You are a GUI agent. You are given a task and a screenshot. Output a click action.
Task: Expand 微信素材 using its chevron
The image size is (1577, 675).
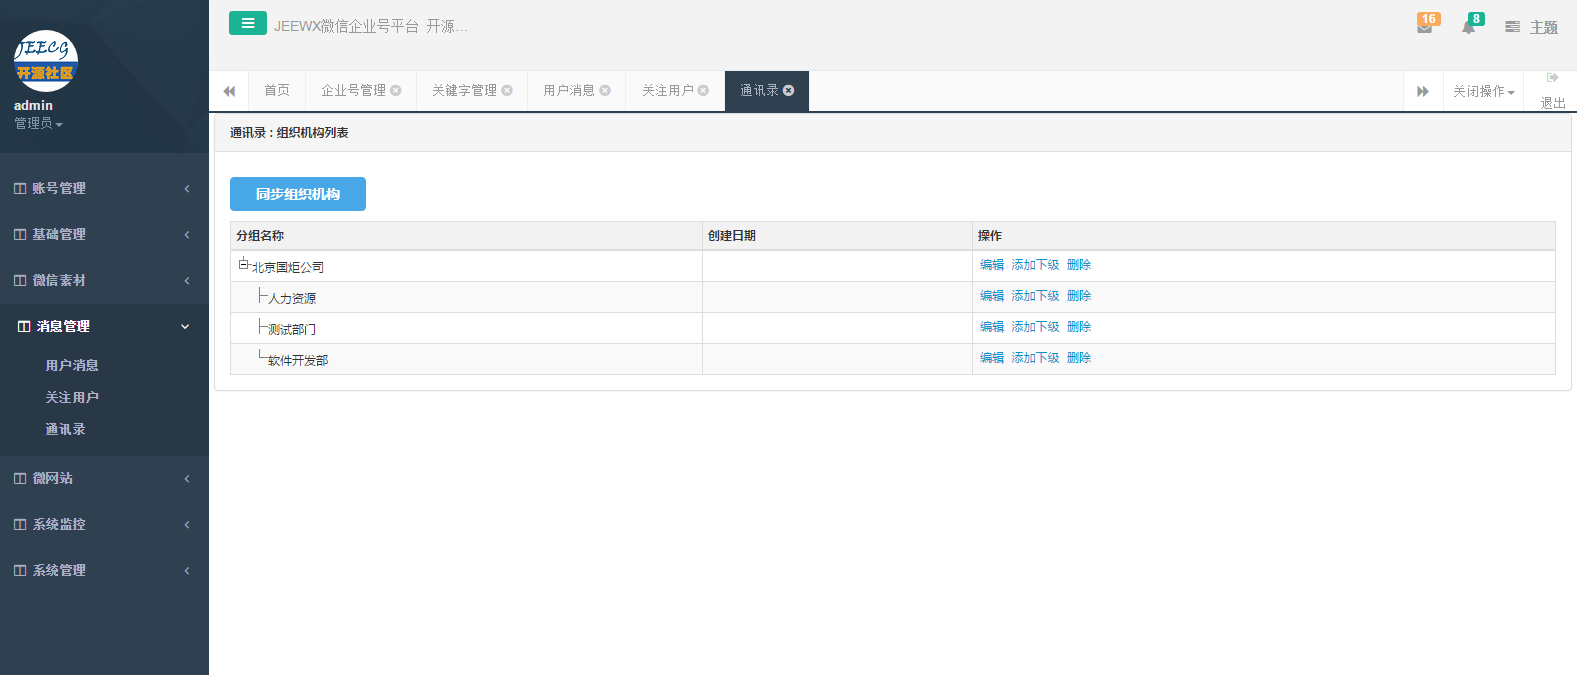tap(187, 280)
